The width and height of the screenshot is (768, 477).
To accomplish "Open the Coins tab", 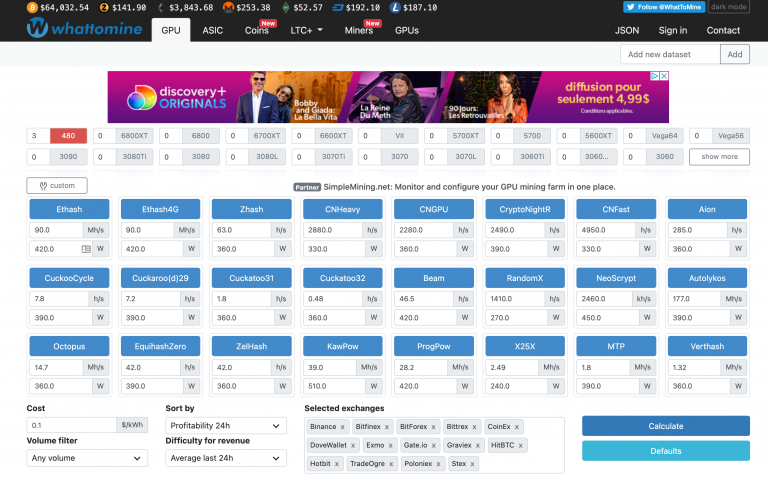I will (x=257, y=30).
